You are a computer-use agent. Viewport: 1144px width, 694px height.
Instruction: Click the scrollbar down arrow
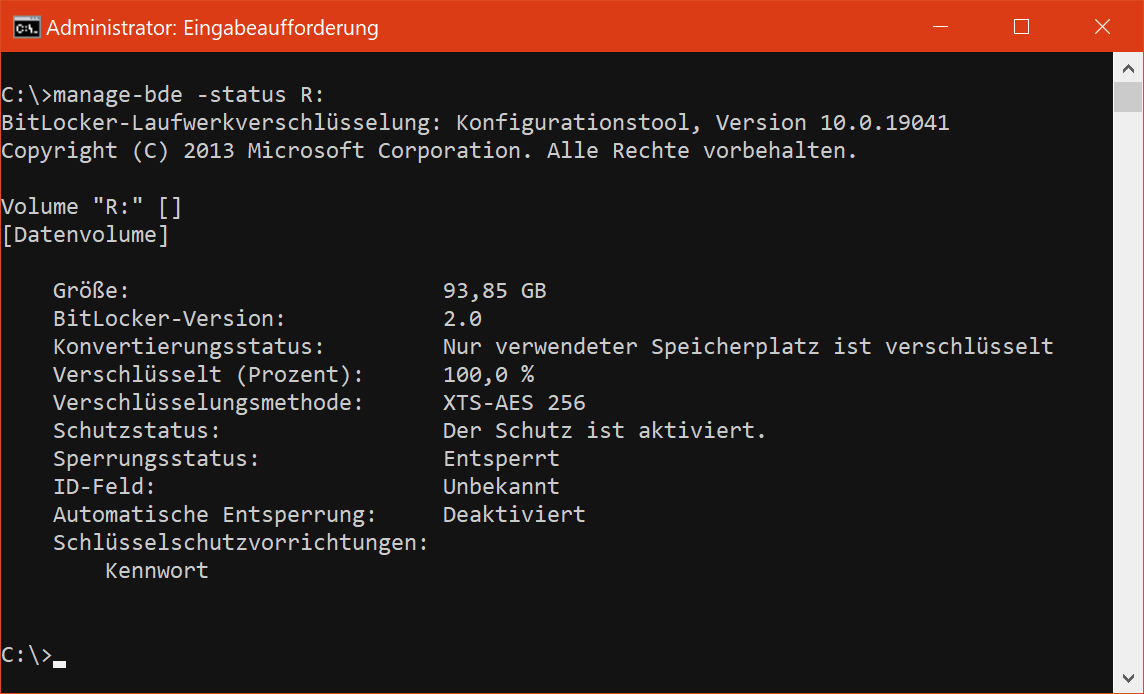(1128, 678)
